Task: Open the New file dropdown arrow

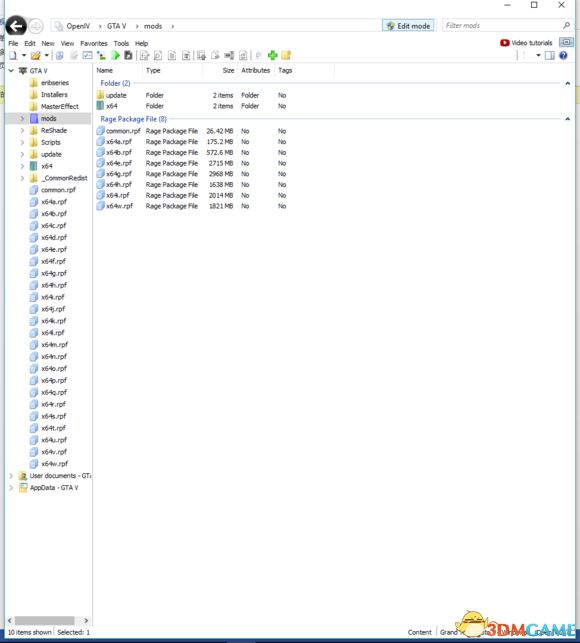Action: tap(24, 55)
